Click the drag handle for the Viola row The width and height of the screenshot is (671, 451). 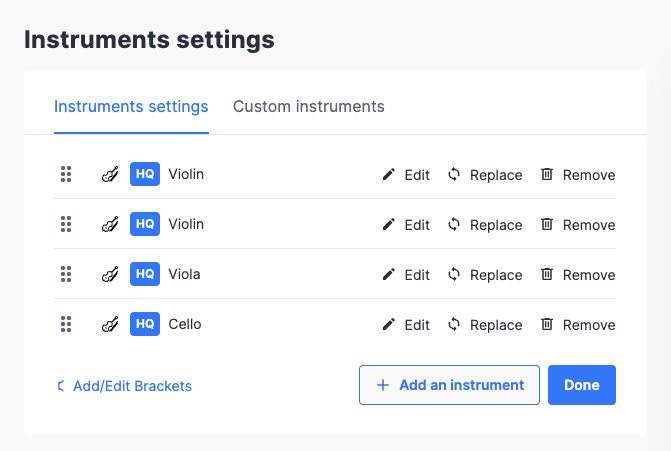[66, 274]
